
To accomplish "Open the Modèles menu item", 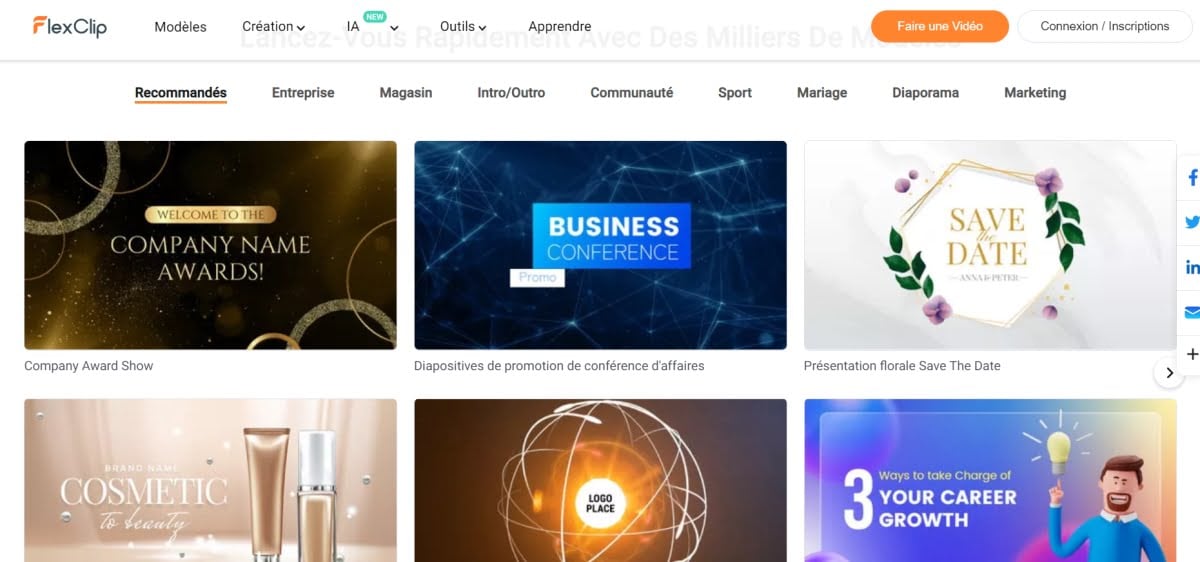I will pyautogui.click(x=180, y=27).
